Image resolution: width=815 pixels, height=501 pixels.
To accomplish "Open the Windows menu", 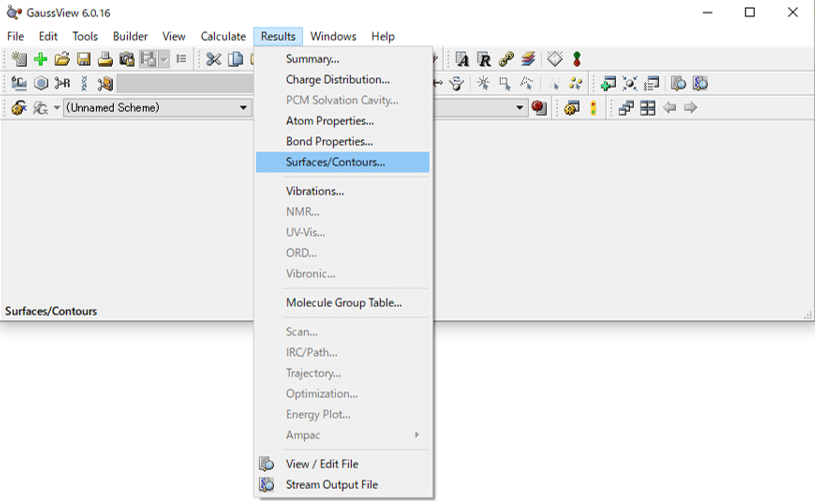I will click(x=333, y=36).
